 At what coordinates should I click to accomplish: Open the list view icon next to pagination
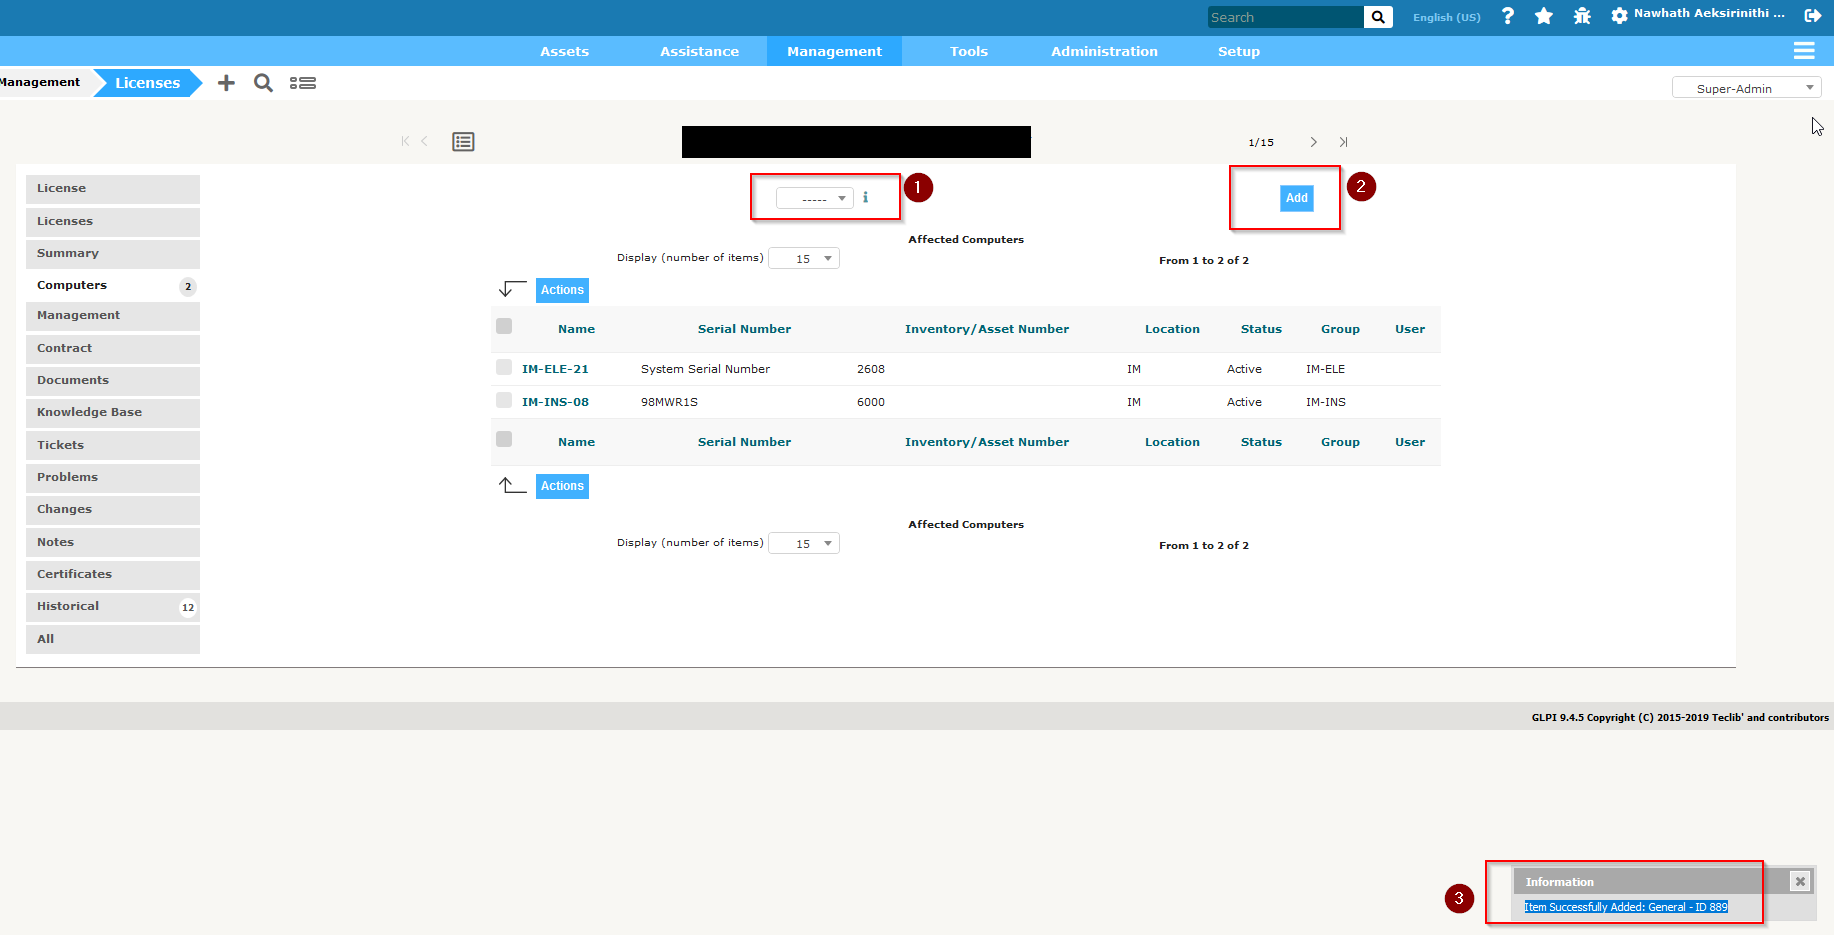[463, 141]
